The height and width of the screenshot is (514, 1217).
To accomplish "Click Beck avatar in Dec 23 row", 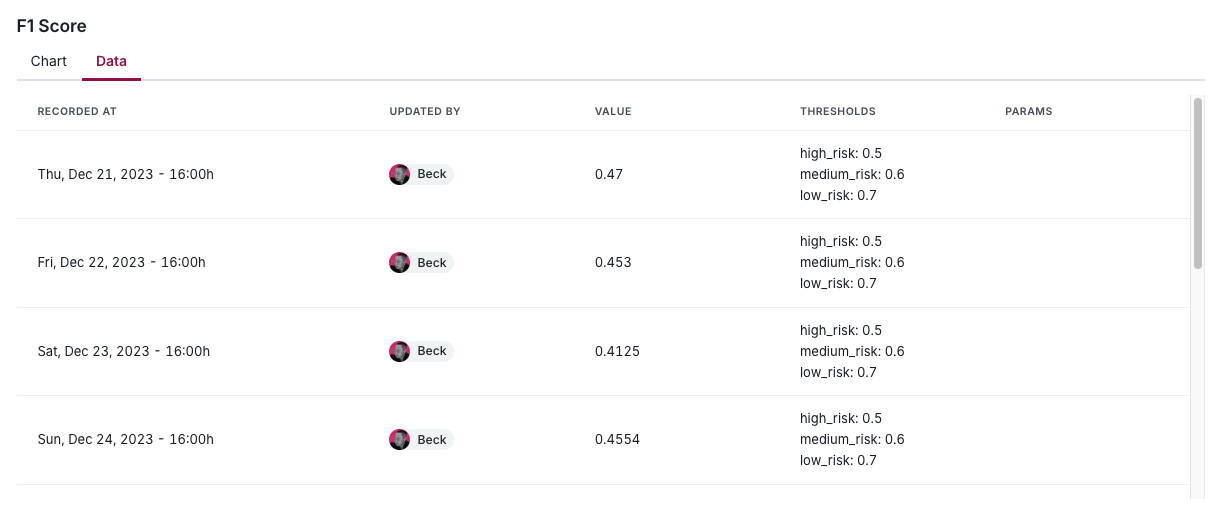I will [400, 351].
